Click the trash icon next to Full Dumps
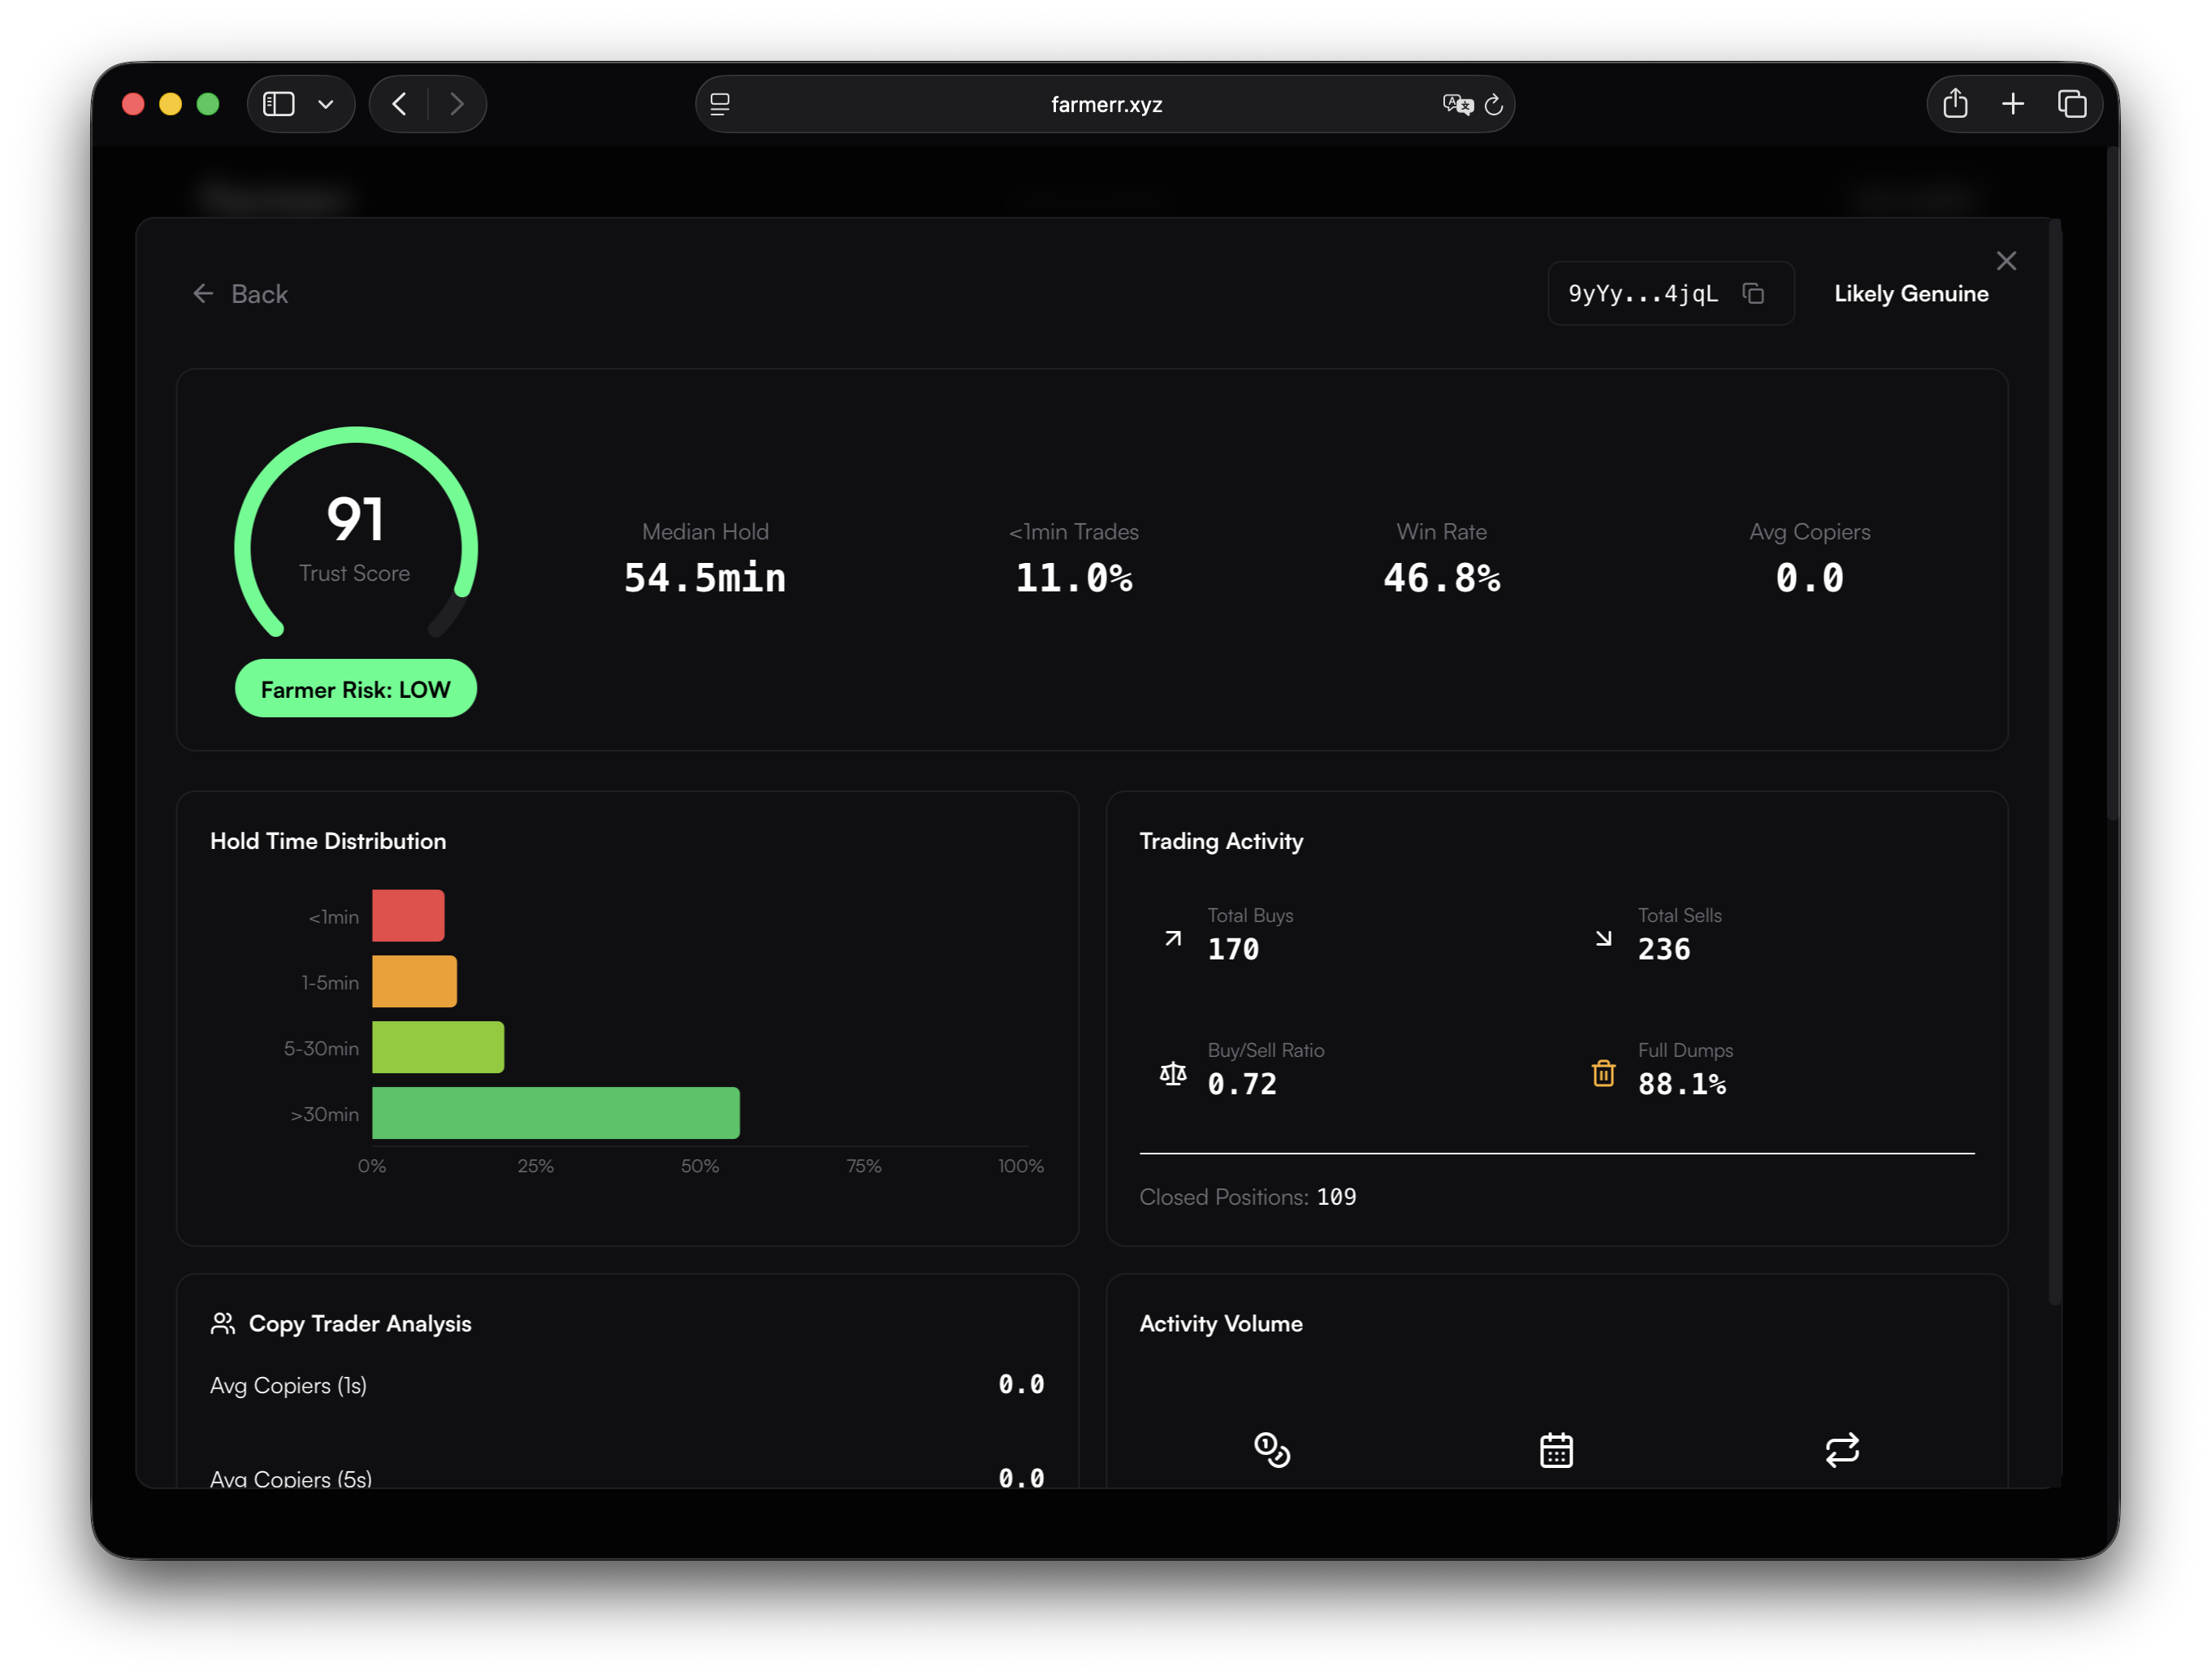Image resolution: width=2211 pixels, height=1680 pixels. point(1603,1073)
